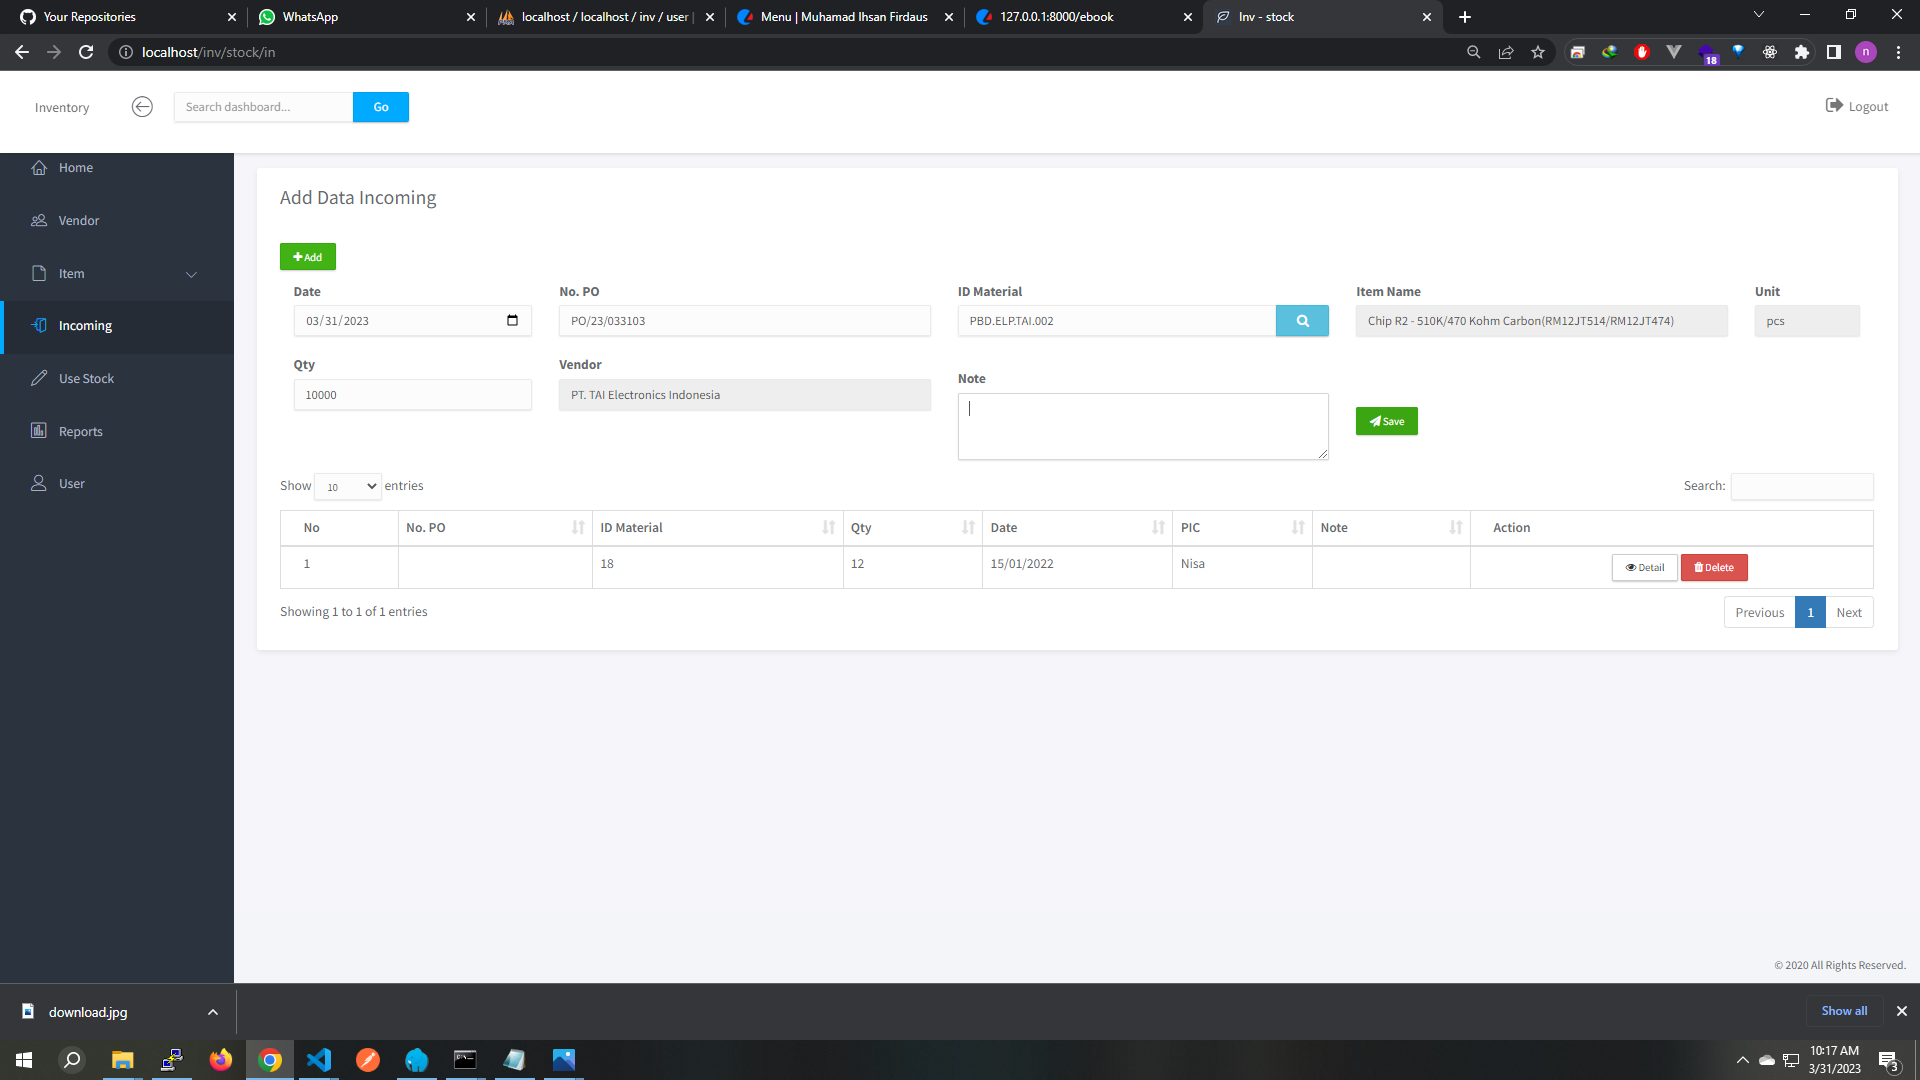Open download.jpg options chevron
This screenshot has width=1920, height=1080.
[x=213, y=1012]
